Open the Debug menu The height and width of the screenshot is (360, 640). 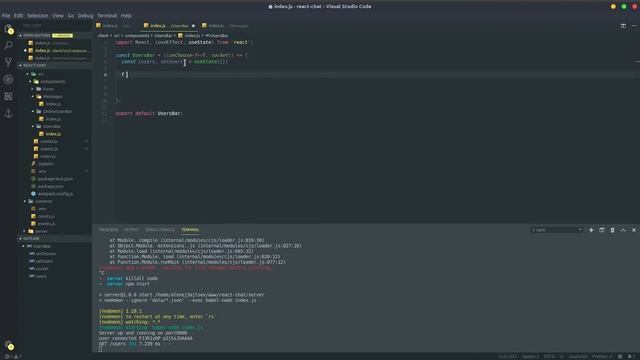pyautogui.click(x=85, y=16)
